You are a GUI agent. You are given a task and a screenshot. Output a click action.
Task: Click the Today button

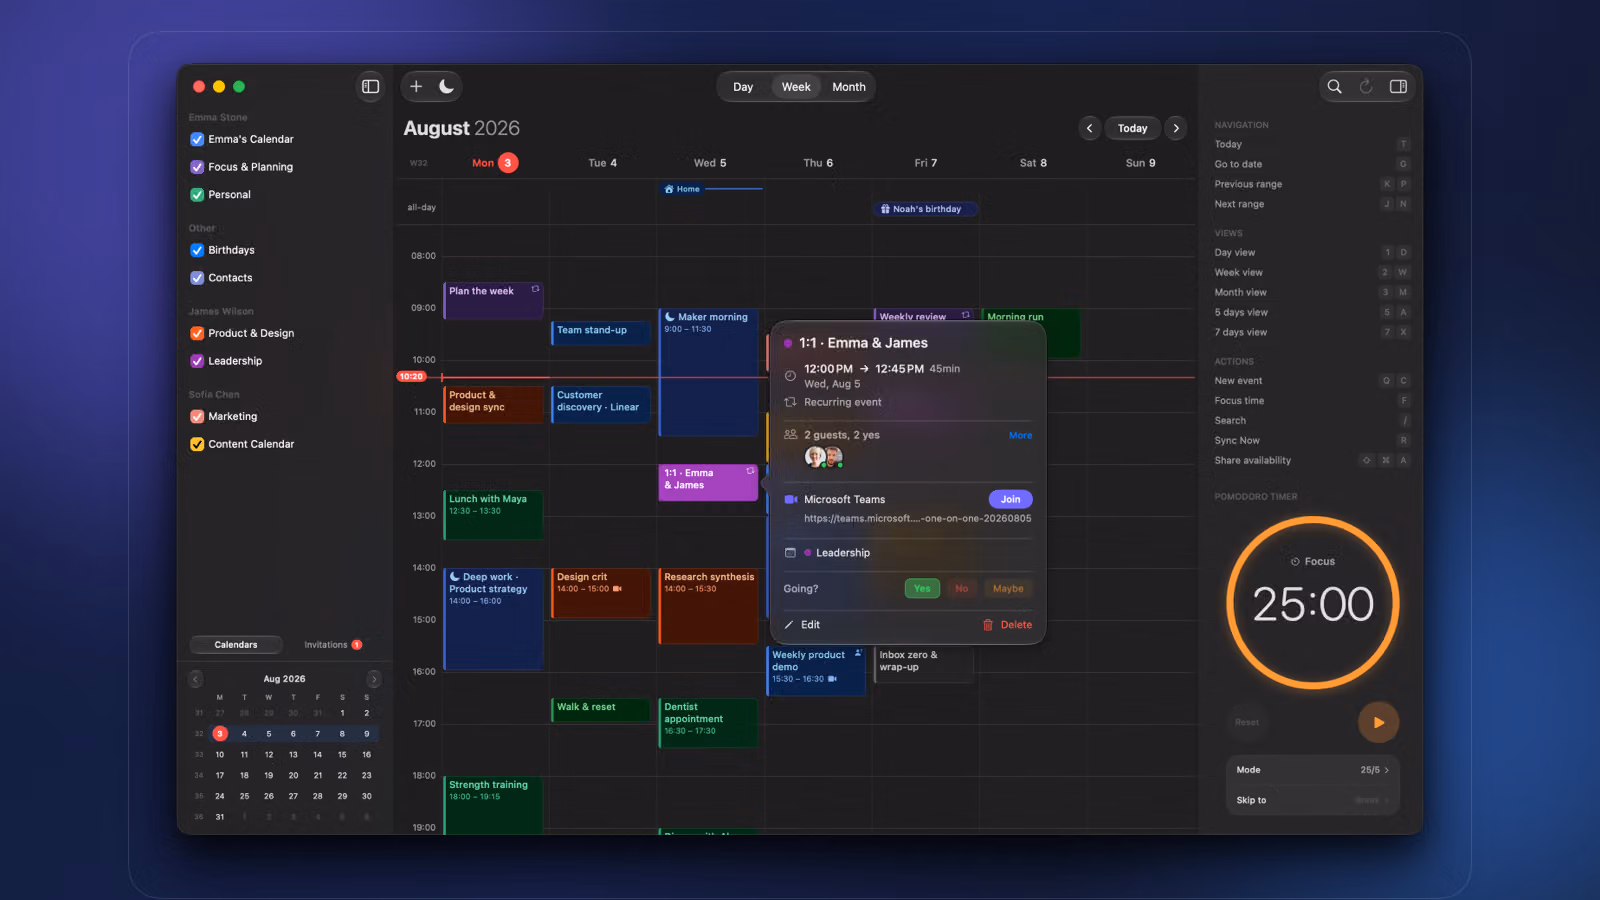point(1132,128)
